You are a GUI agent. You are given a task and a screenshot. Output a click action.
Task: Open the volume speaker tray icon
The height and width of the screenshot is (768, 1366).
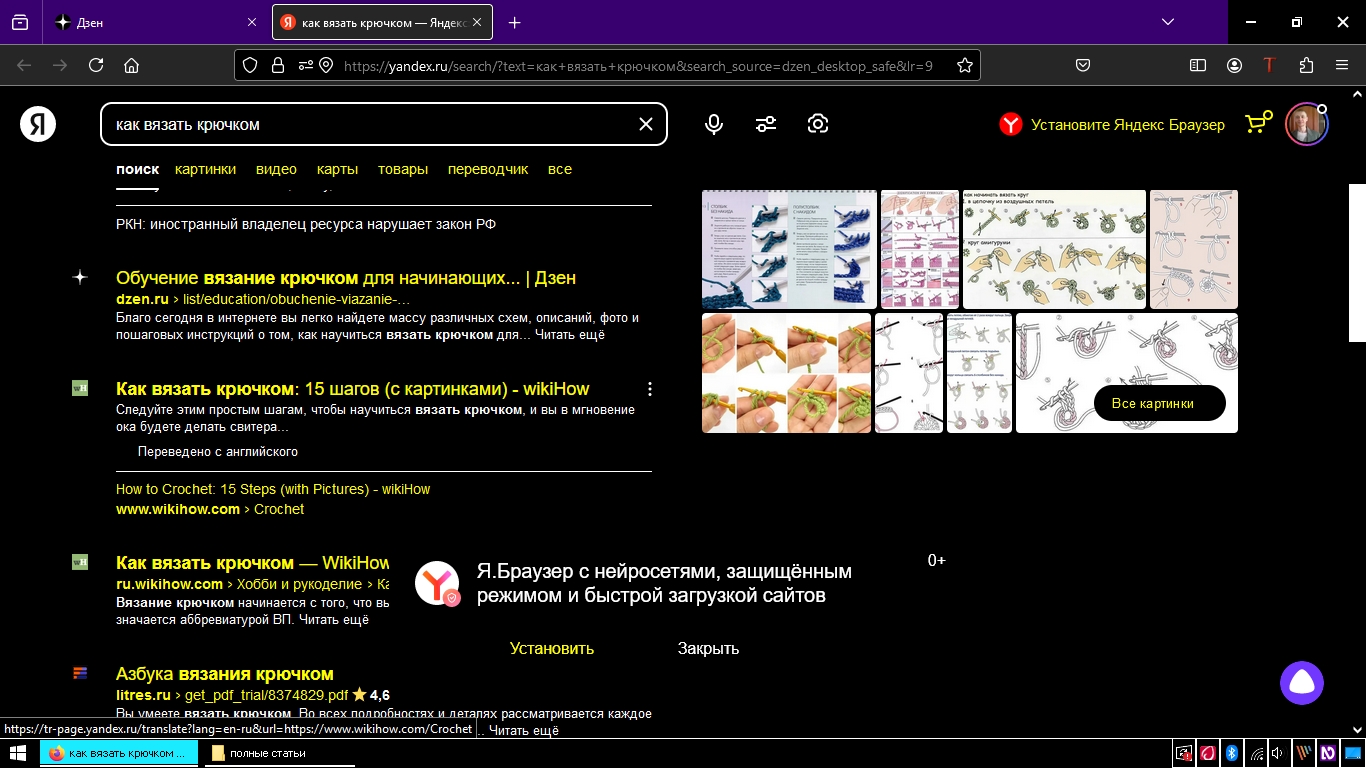click(1279, 753)
